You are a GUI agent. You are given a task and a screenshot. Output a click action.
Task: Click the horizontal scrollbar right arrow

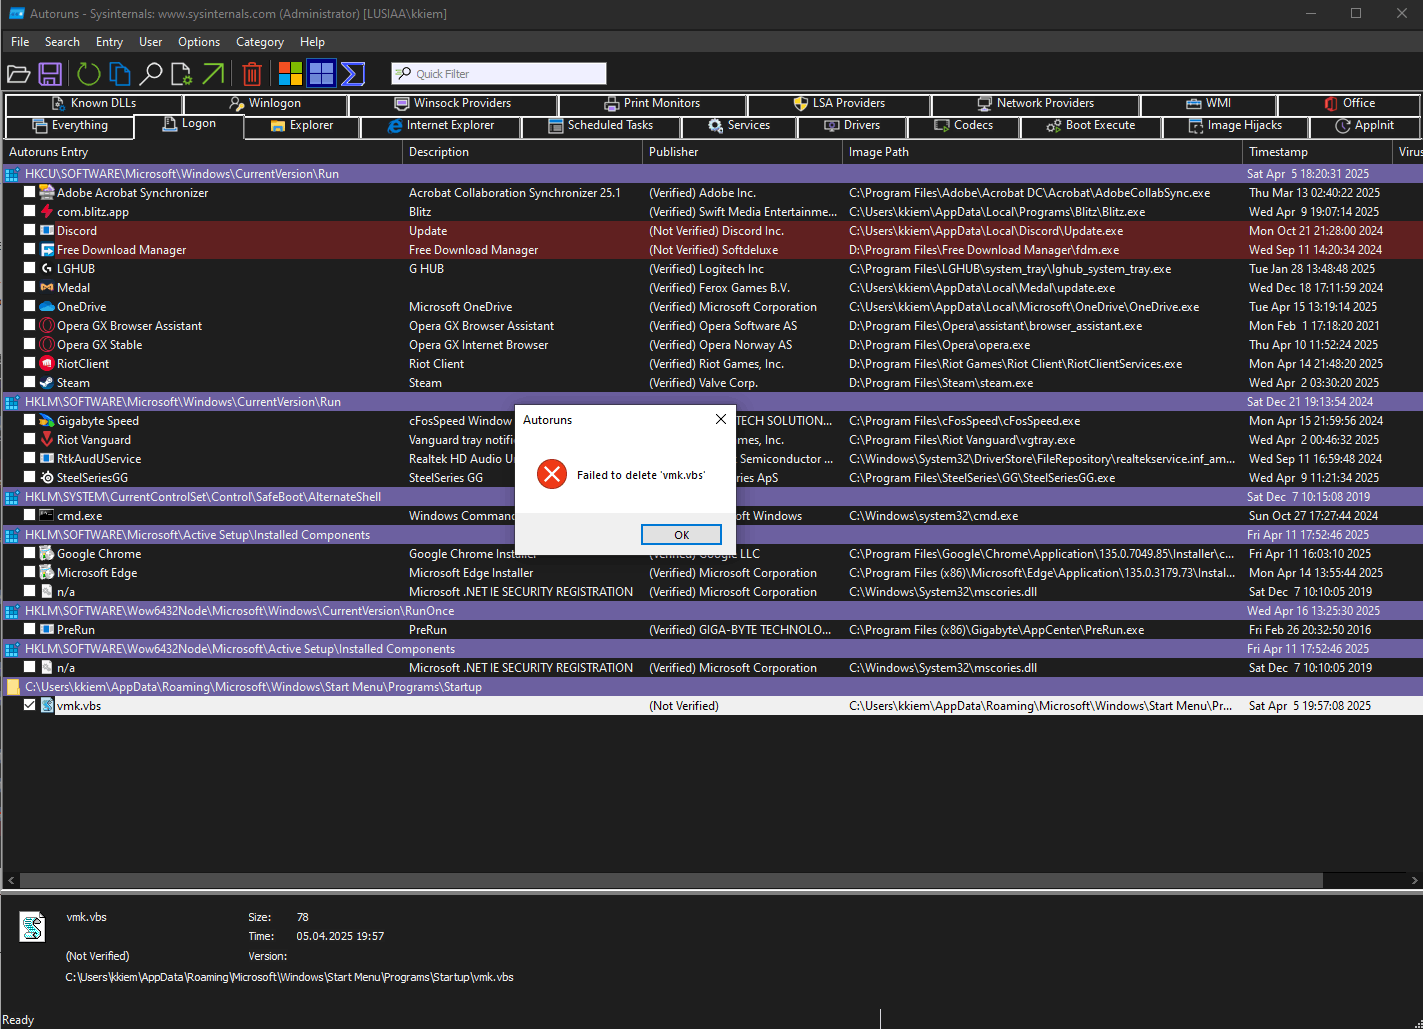point(1414,881)
